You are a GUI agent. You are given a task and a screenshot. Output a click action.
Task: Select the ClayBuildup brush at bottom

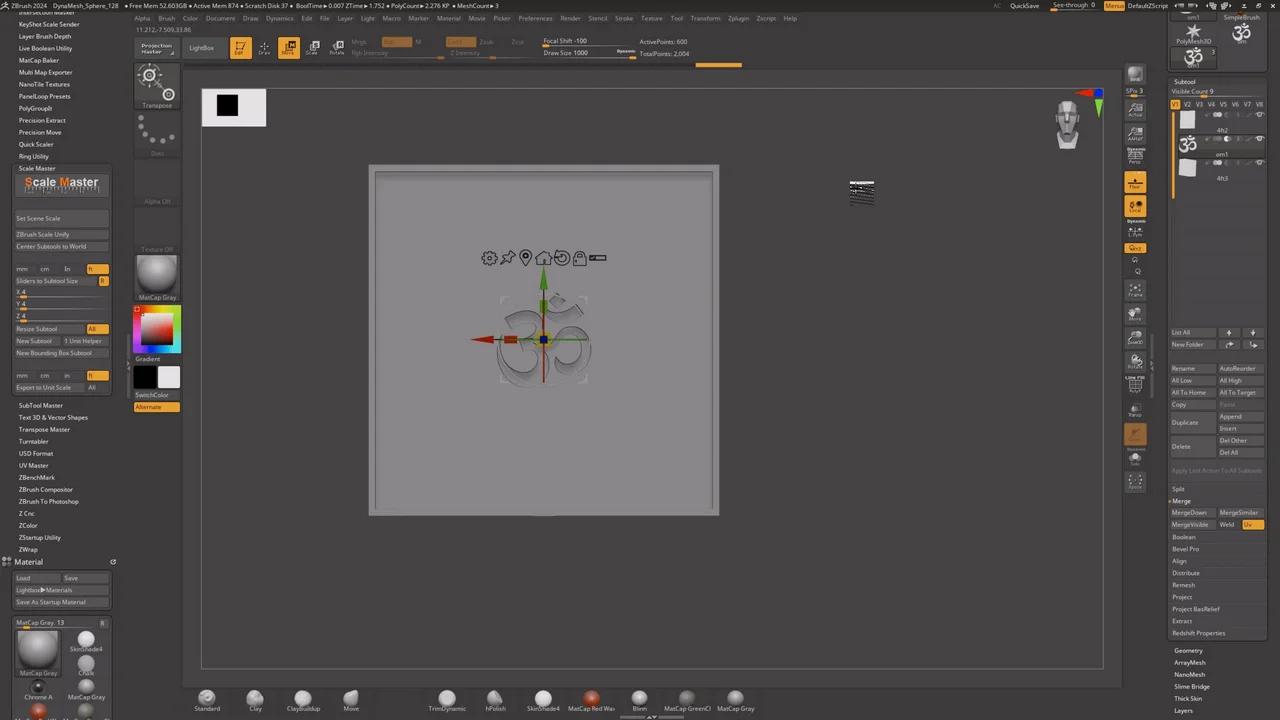(303, 701)
